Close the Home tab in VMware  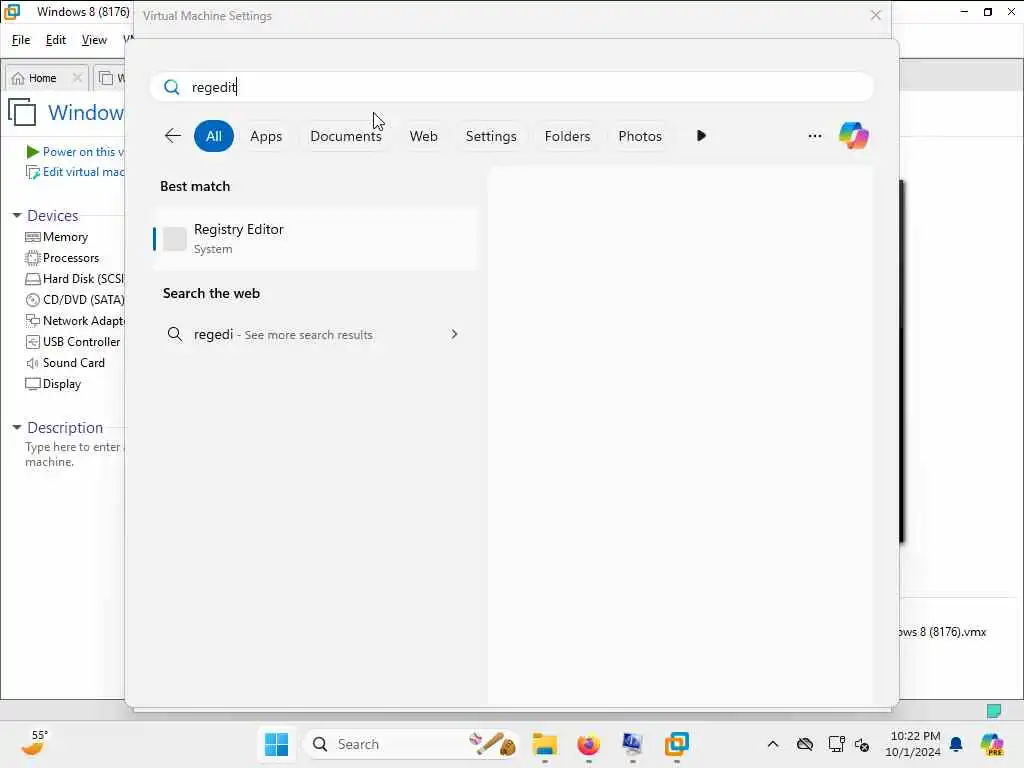click(77, 78)
